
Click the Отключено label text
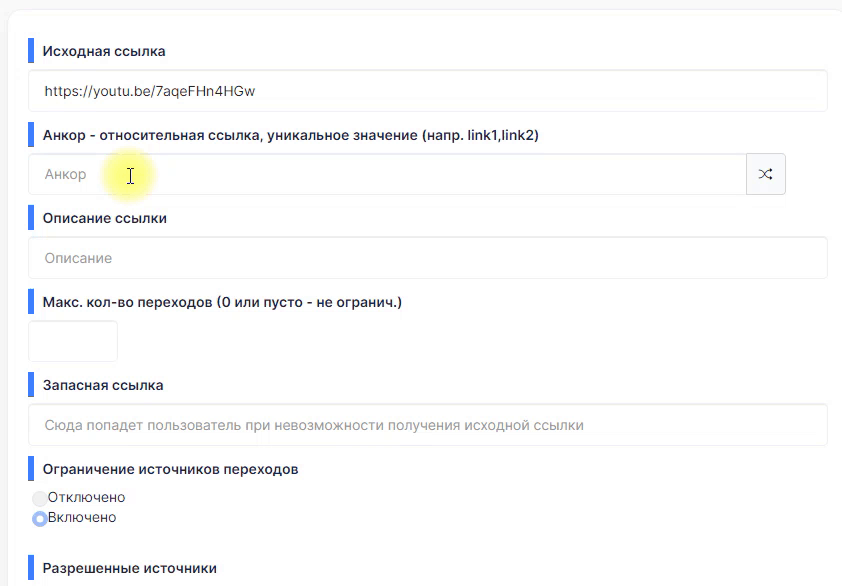click(x=86, y=497)
